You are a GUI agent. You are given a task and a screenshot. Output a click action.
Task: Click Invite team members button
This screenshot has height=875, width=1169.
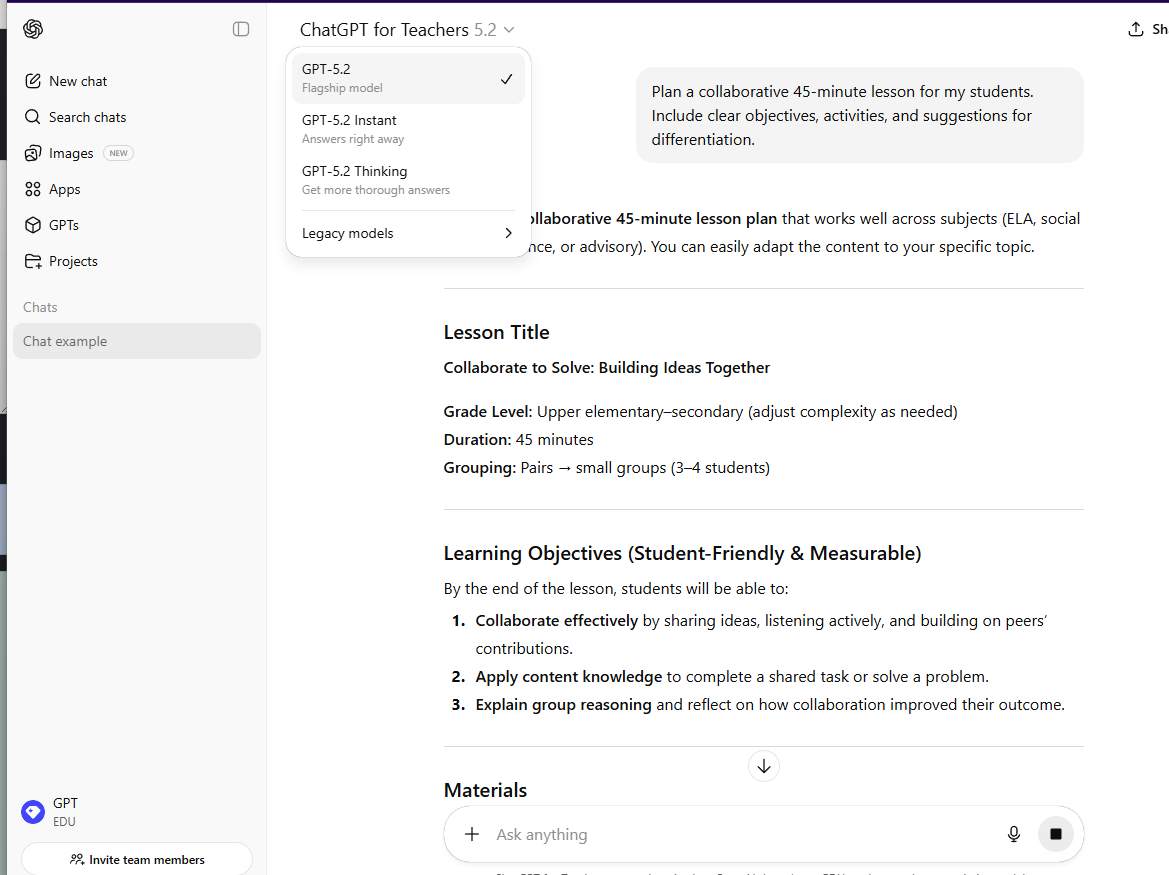click(x=137, y=859)
